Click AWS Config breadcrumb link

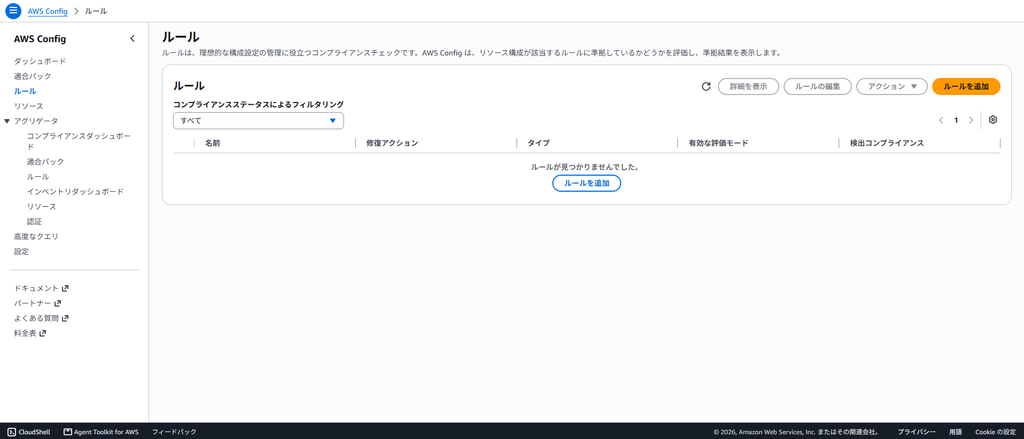[x=48, y=11]
